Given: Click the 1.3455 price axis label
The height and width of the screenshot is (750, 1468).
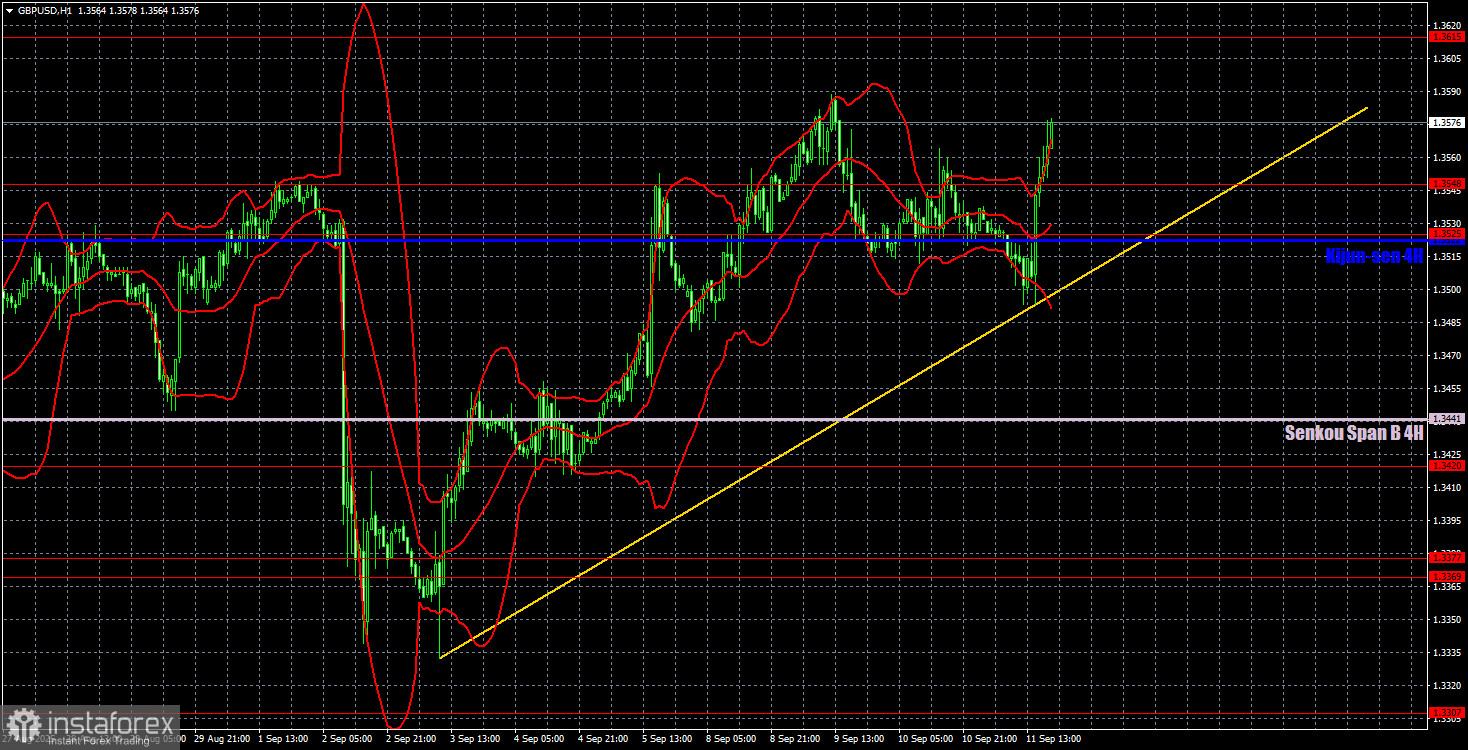Looking at the screenshot, I should tap(1447, 389).
